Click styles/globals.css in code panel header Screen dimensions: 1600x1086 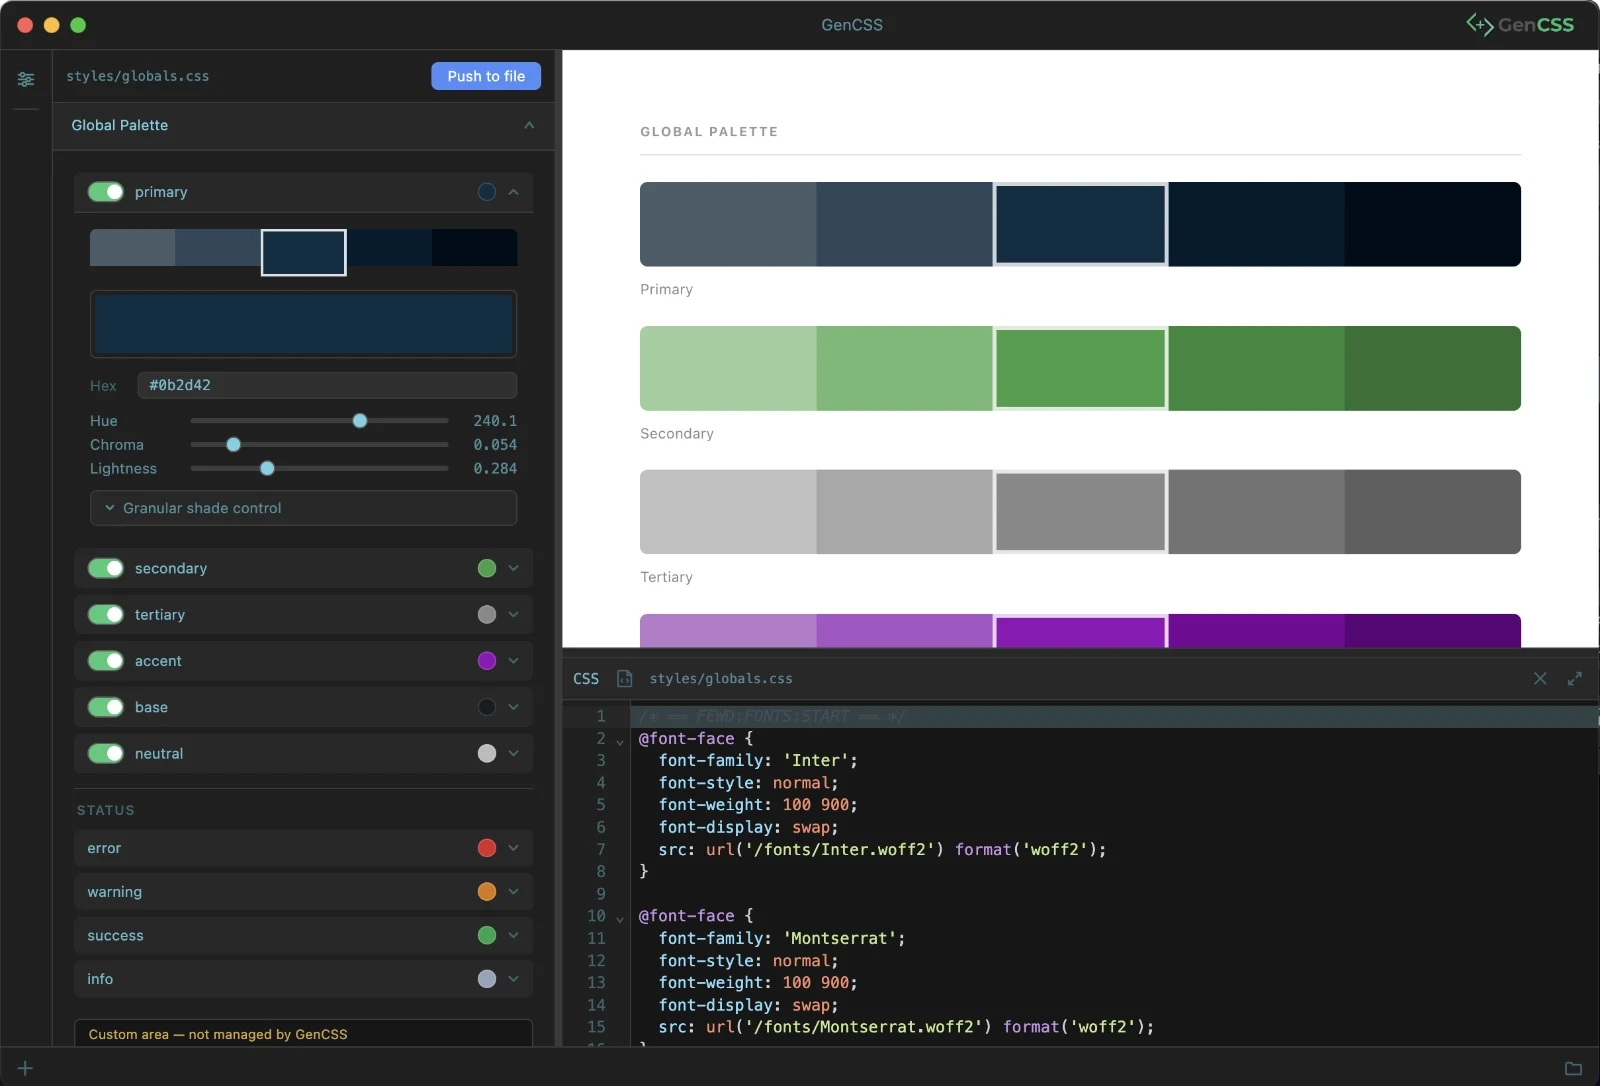[721, 678]
